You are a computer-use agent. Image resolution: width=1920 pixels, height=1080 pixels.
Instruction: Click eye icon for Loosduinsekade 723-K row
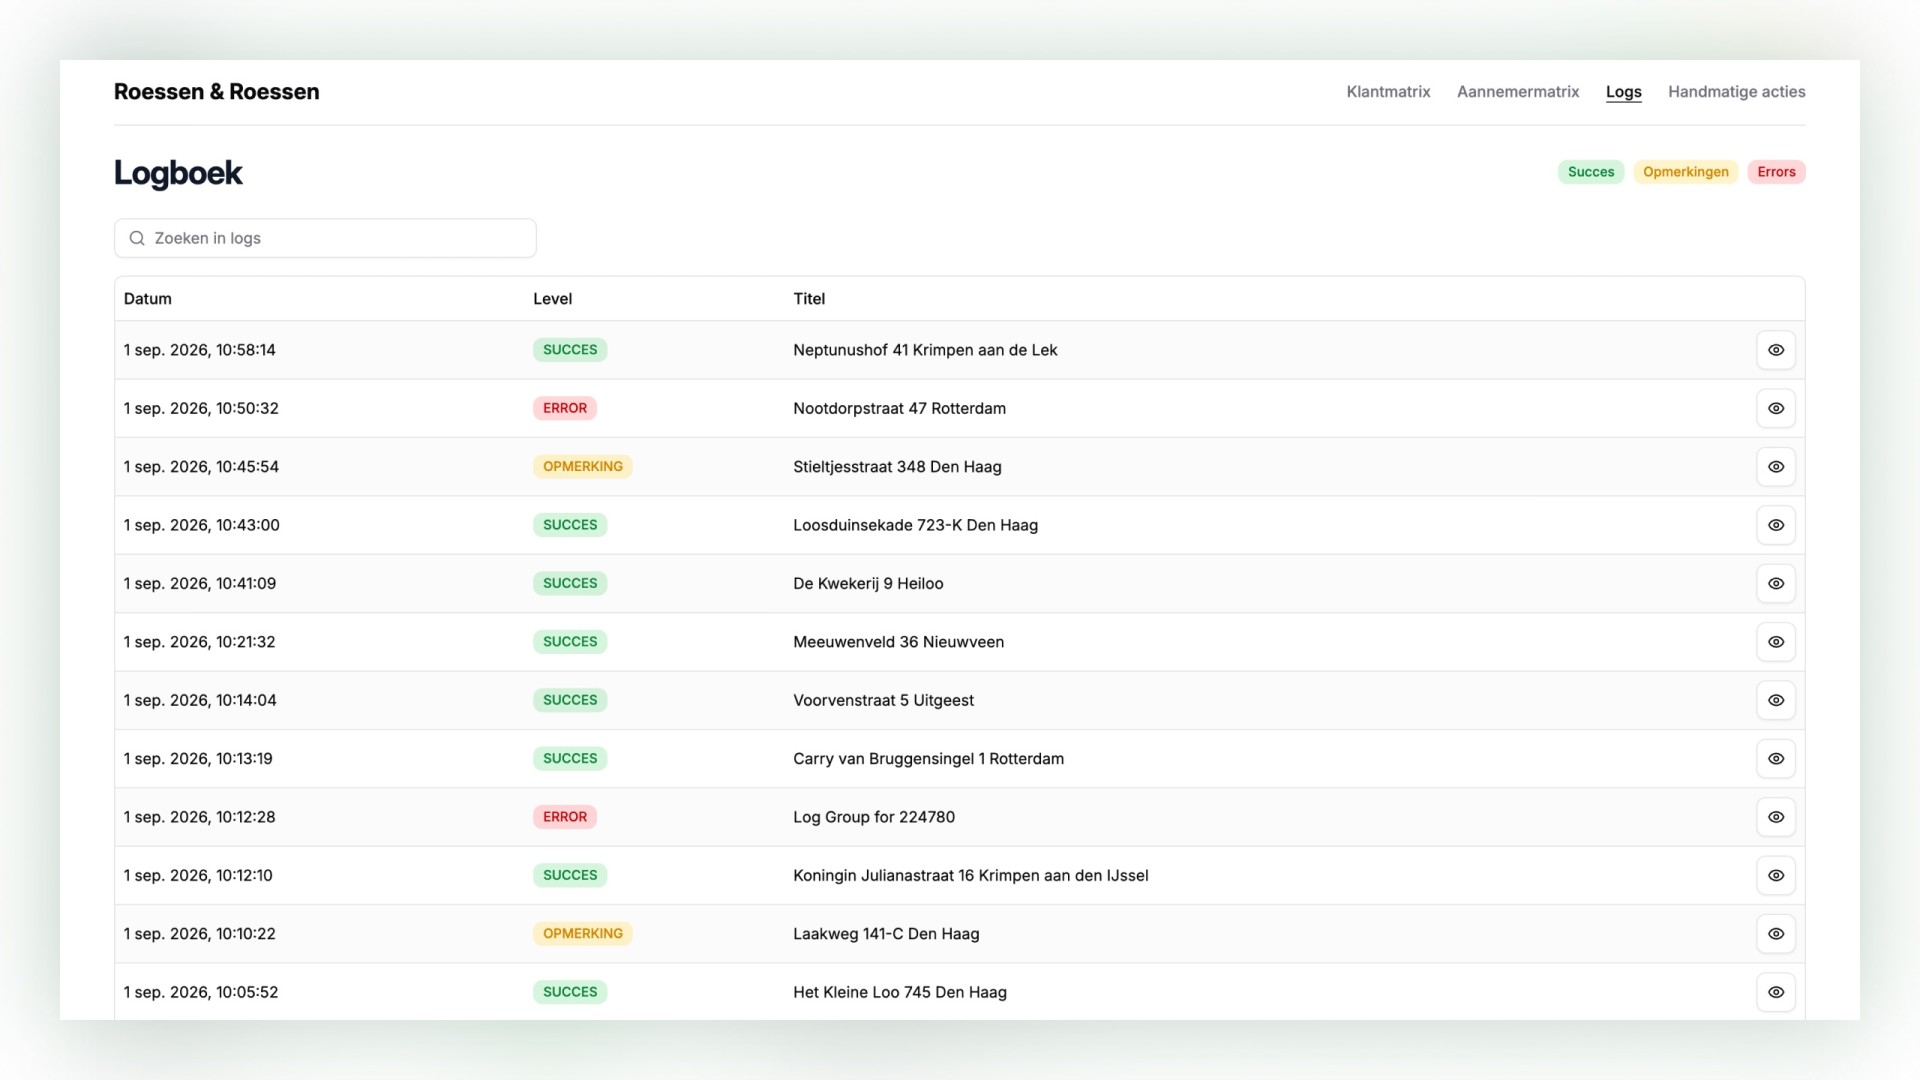point(1776,525)
